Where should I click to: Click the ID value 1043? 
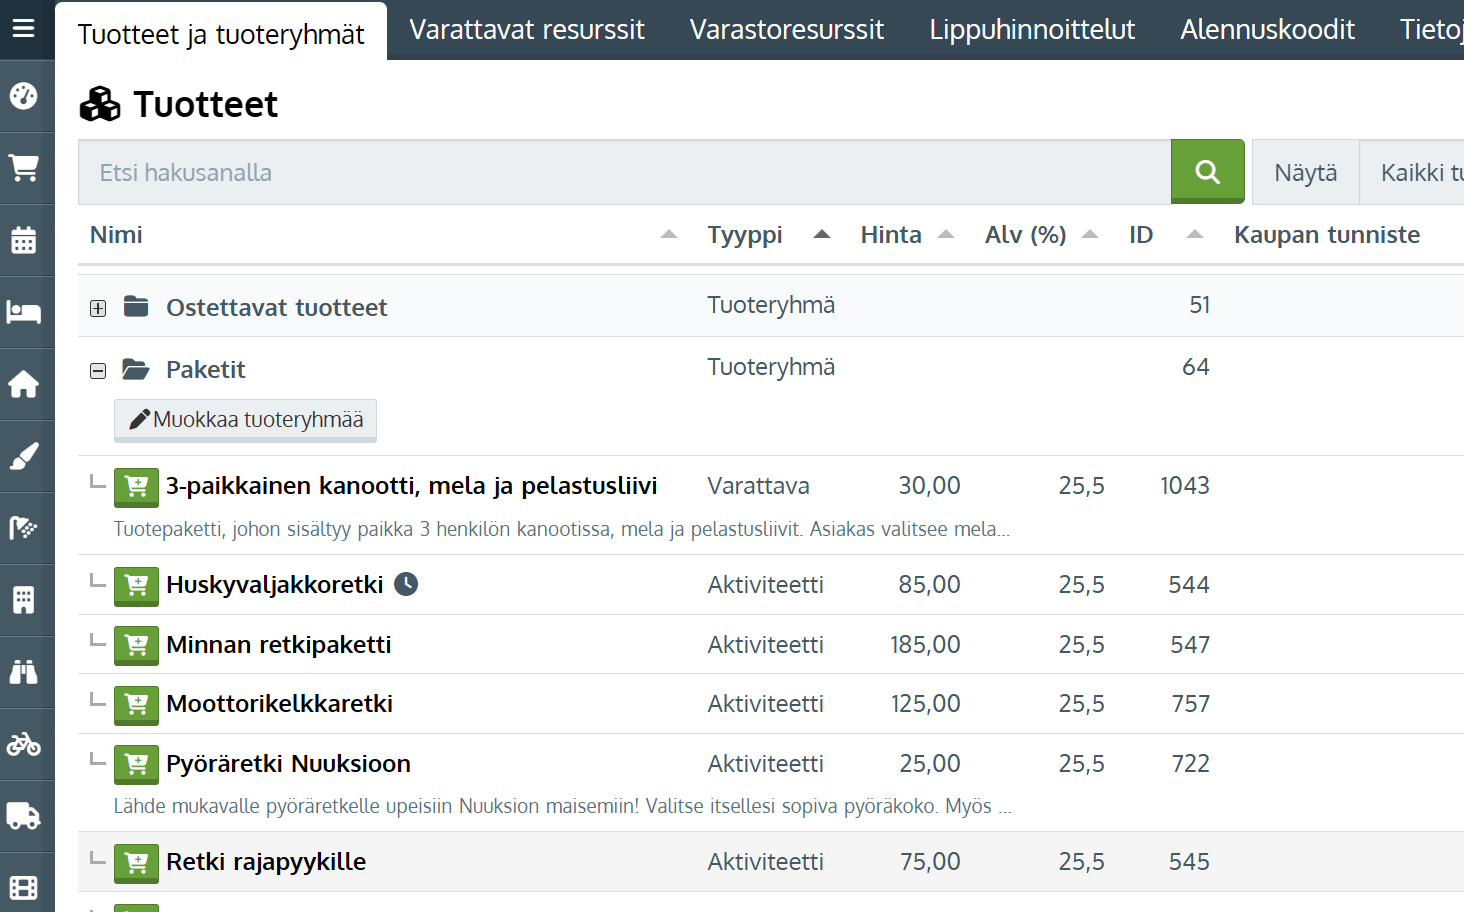tap(1185, 486)
